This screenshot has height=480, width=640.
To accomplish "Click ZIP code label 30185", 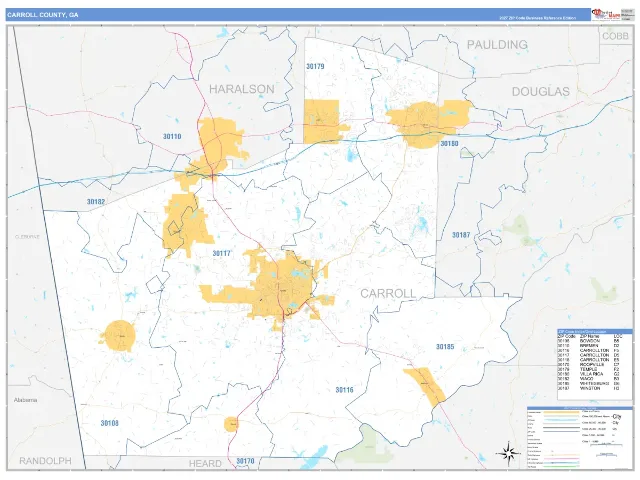I will pyautogui.click(x=445, y=347).
